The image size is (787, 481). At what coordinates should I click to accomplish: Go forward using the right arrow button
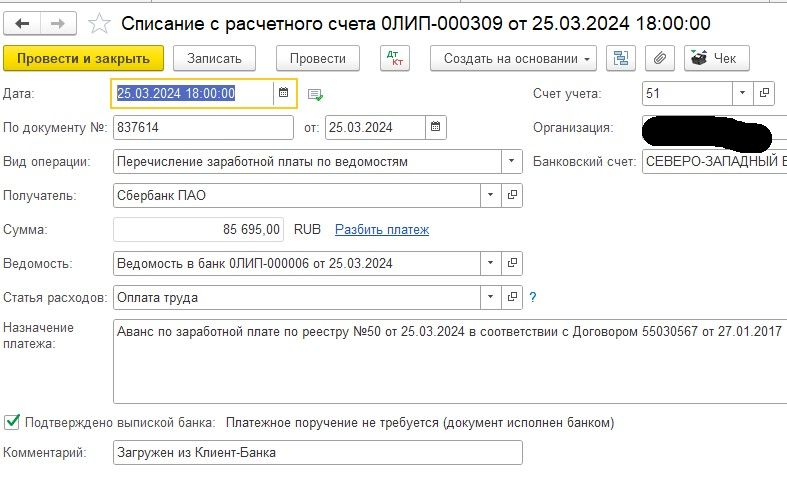[x=58, y=24]
